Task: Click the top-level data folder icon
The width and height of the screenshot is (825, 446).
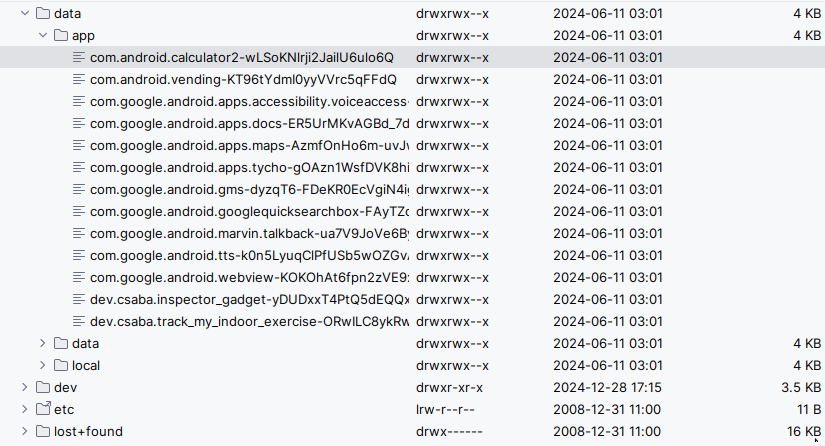Action: (43, 13)
